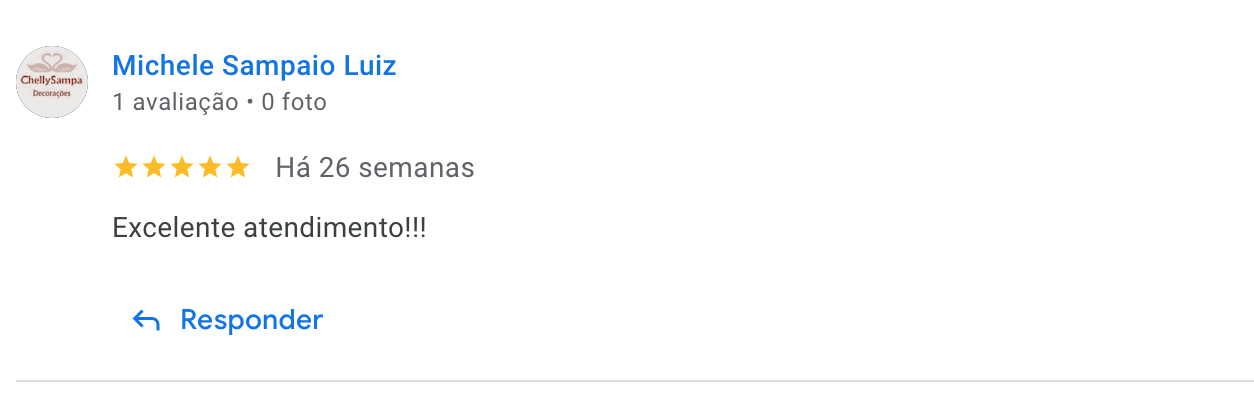Screen dimensions: 1254x406
Task: Open the ChellySampa Decorações profile picture
Action: click(x=52, y=82)
